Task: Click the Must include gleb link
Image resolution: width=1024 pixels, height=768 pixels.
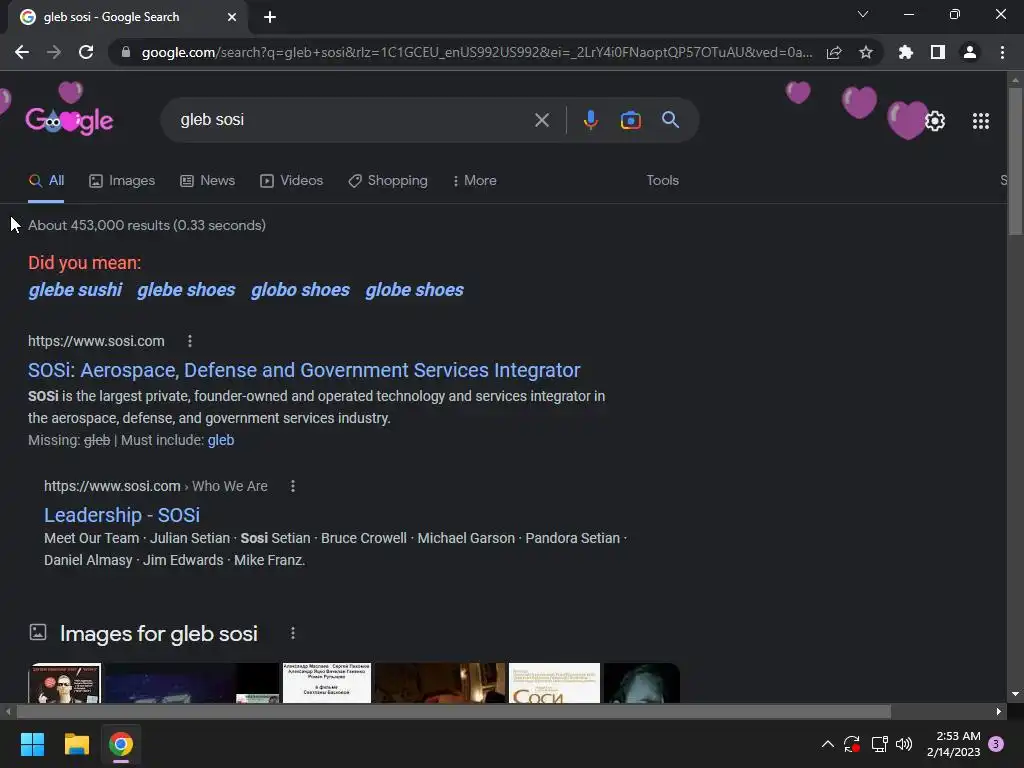Action: click(221, 440)
